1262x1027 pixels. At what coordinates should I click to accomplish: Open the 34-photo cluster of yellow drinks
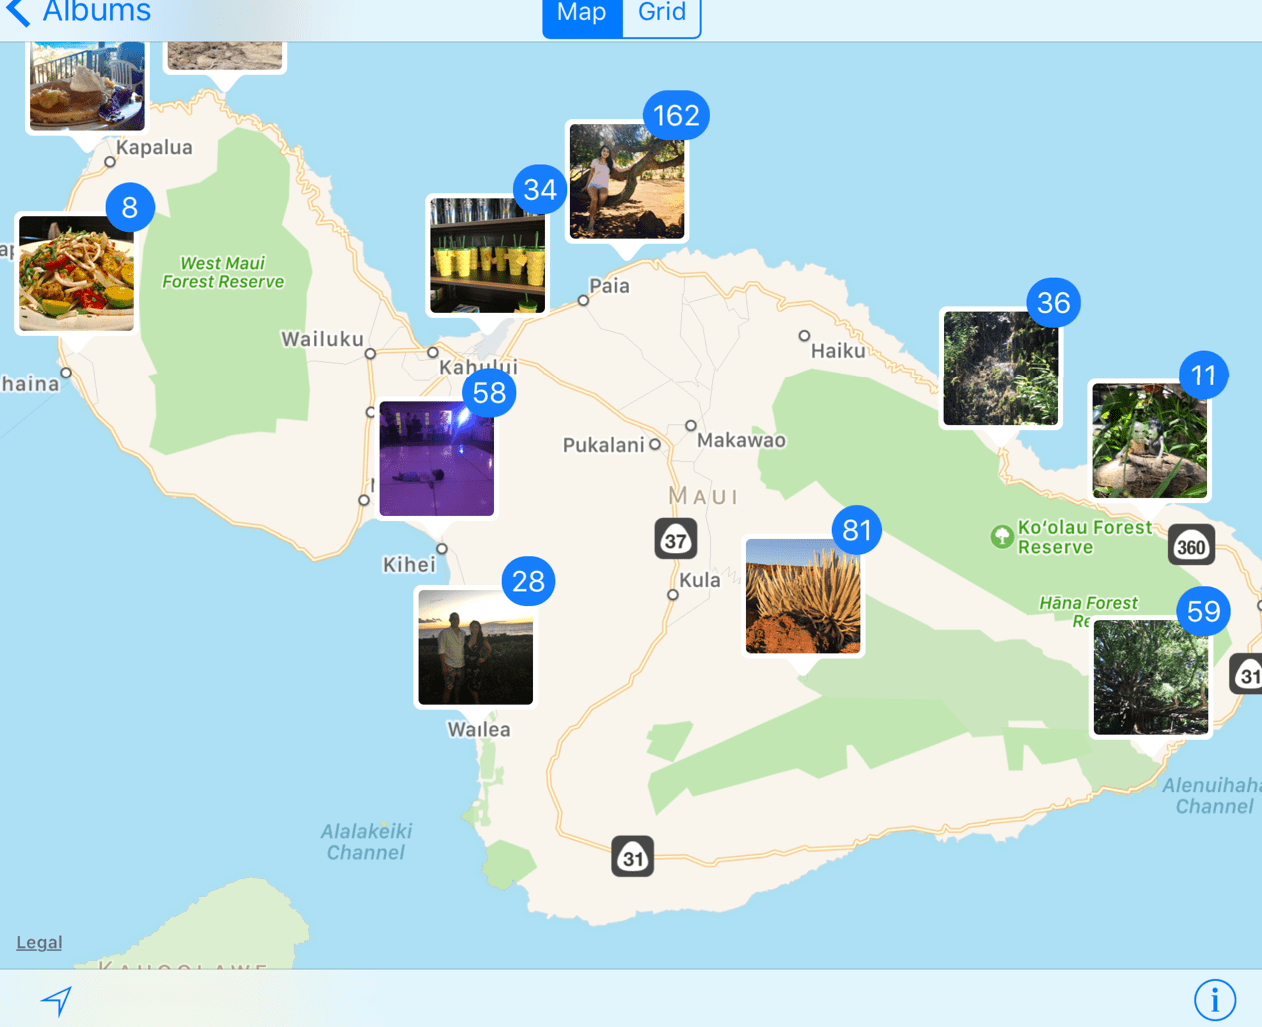[487, 255]
